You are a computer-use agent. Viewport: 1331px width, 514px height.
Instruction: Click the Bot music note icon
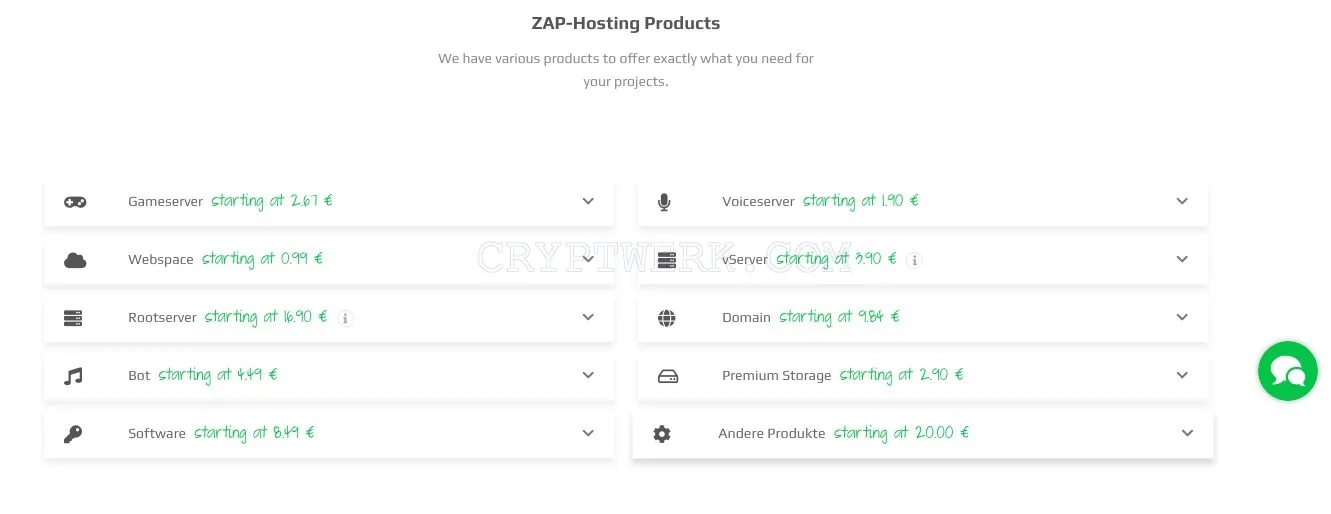point(73,376)
